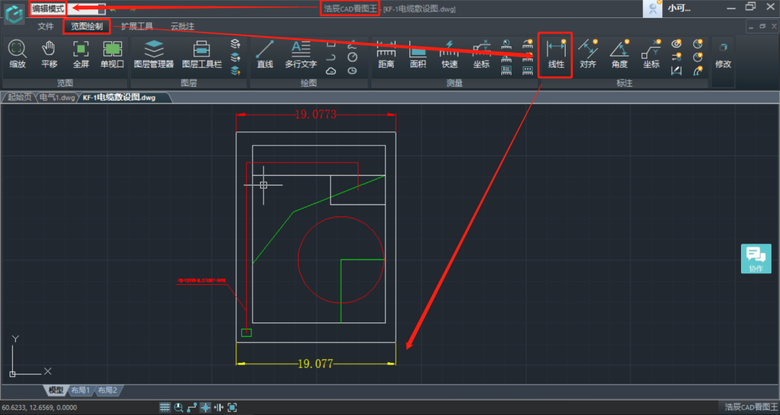Toggle the 图层工具栏 layer toolbar
Screen dimensions: 780x415
[x=201, y=53]
